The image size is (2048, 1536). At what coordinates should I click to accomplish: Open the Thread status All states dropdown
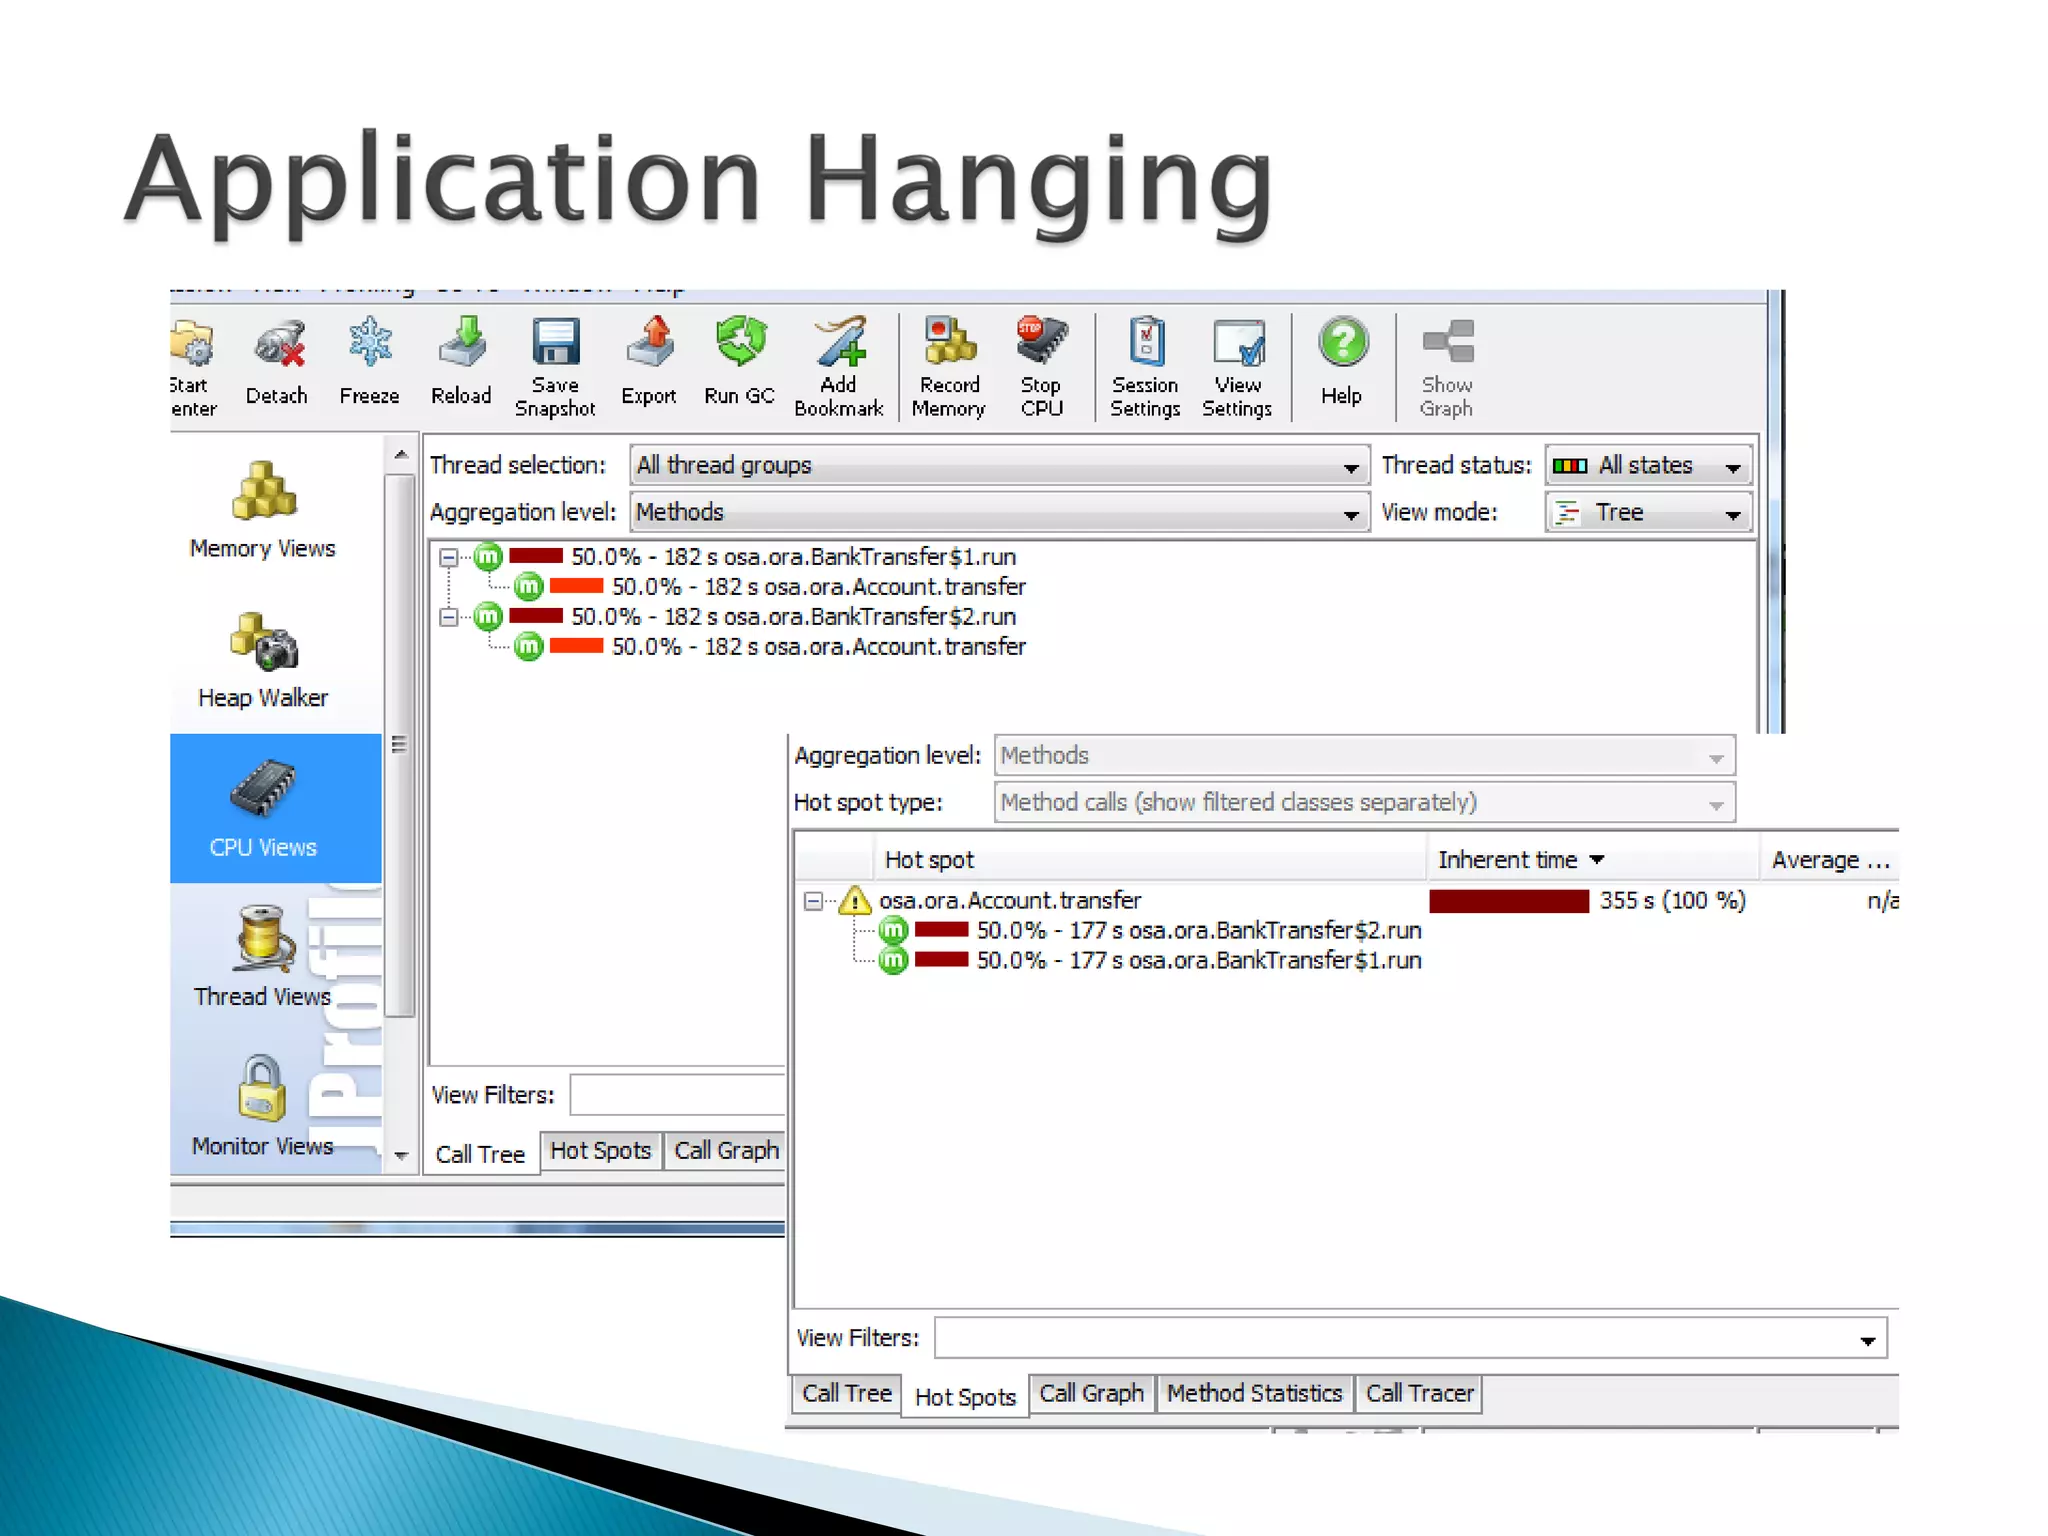point(1649,466)
